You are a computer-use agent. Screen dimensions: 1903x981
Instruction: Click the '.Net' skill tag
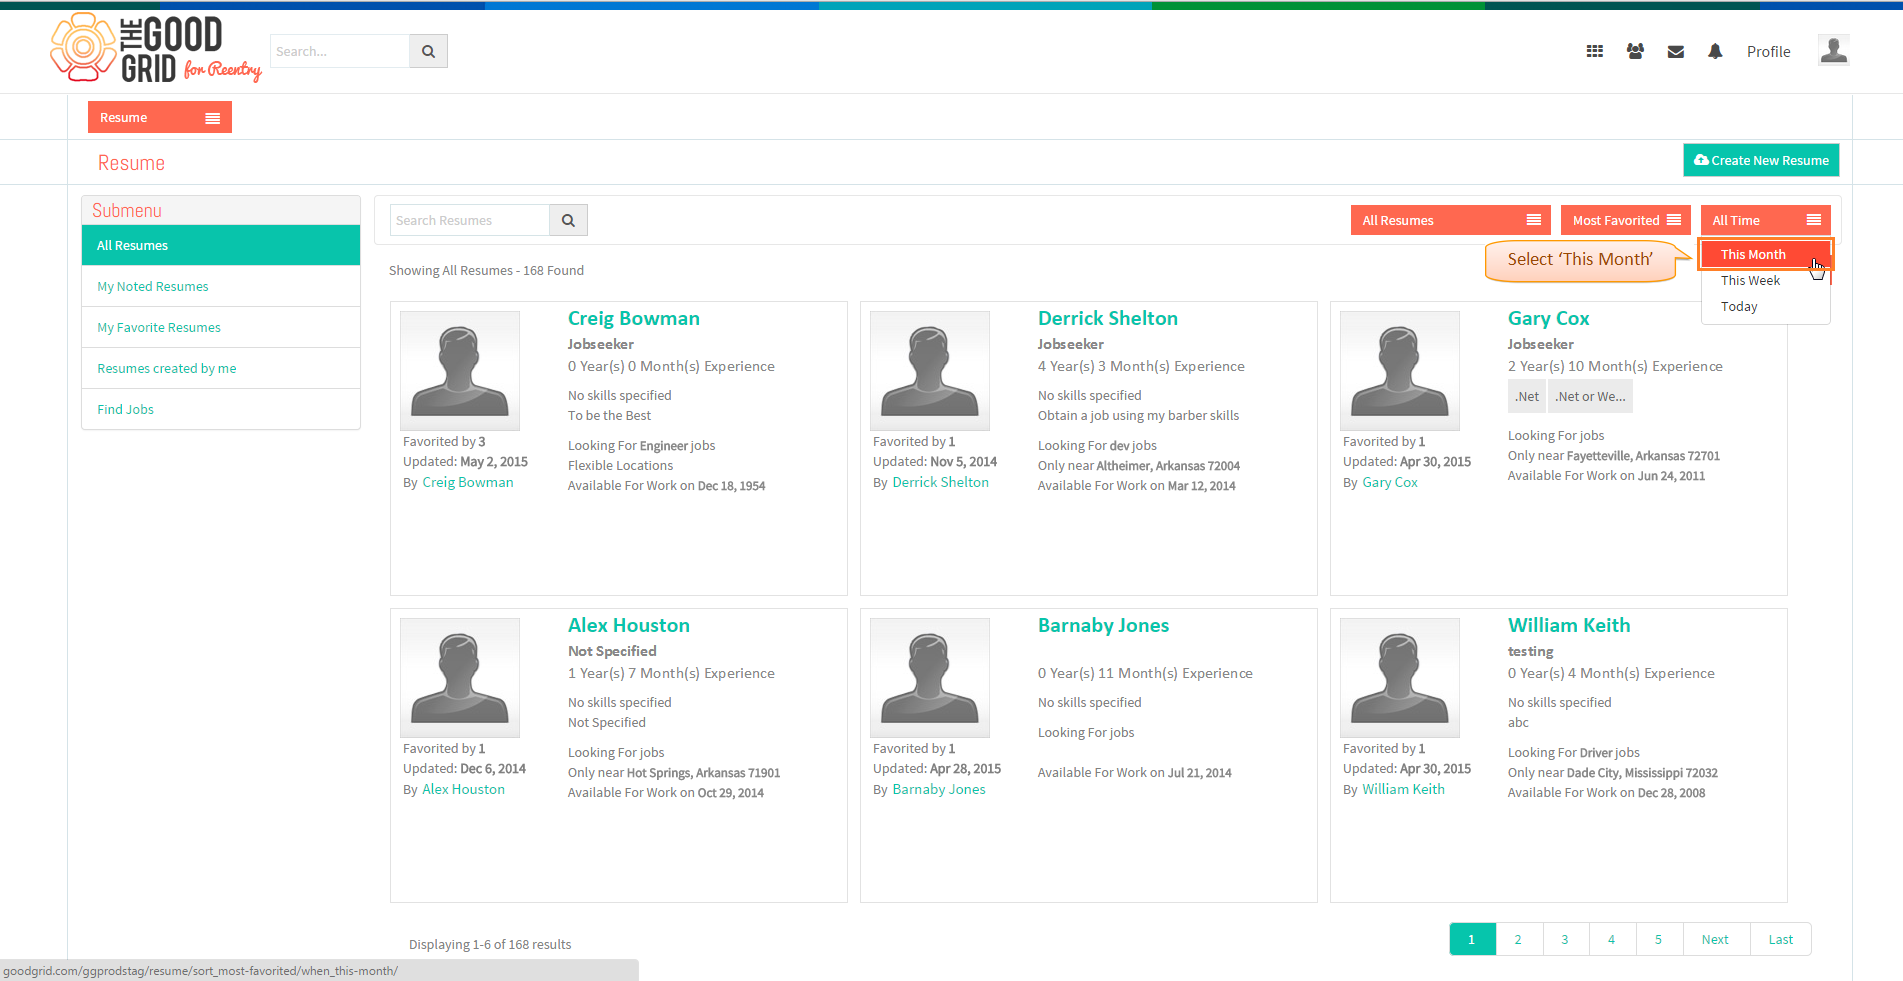1527,396
